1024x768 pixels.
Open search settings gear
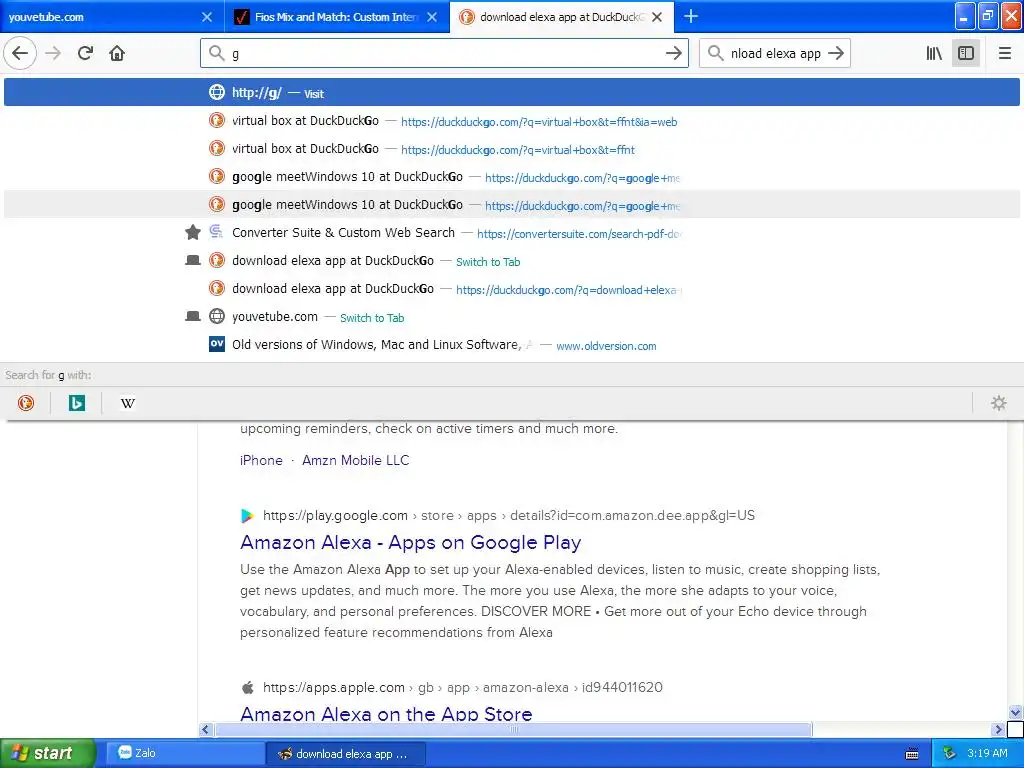[x=999, y=403]
